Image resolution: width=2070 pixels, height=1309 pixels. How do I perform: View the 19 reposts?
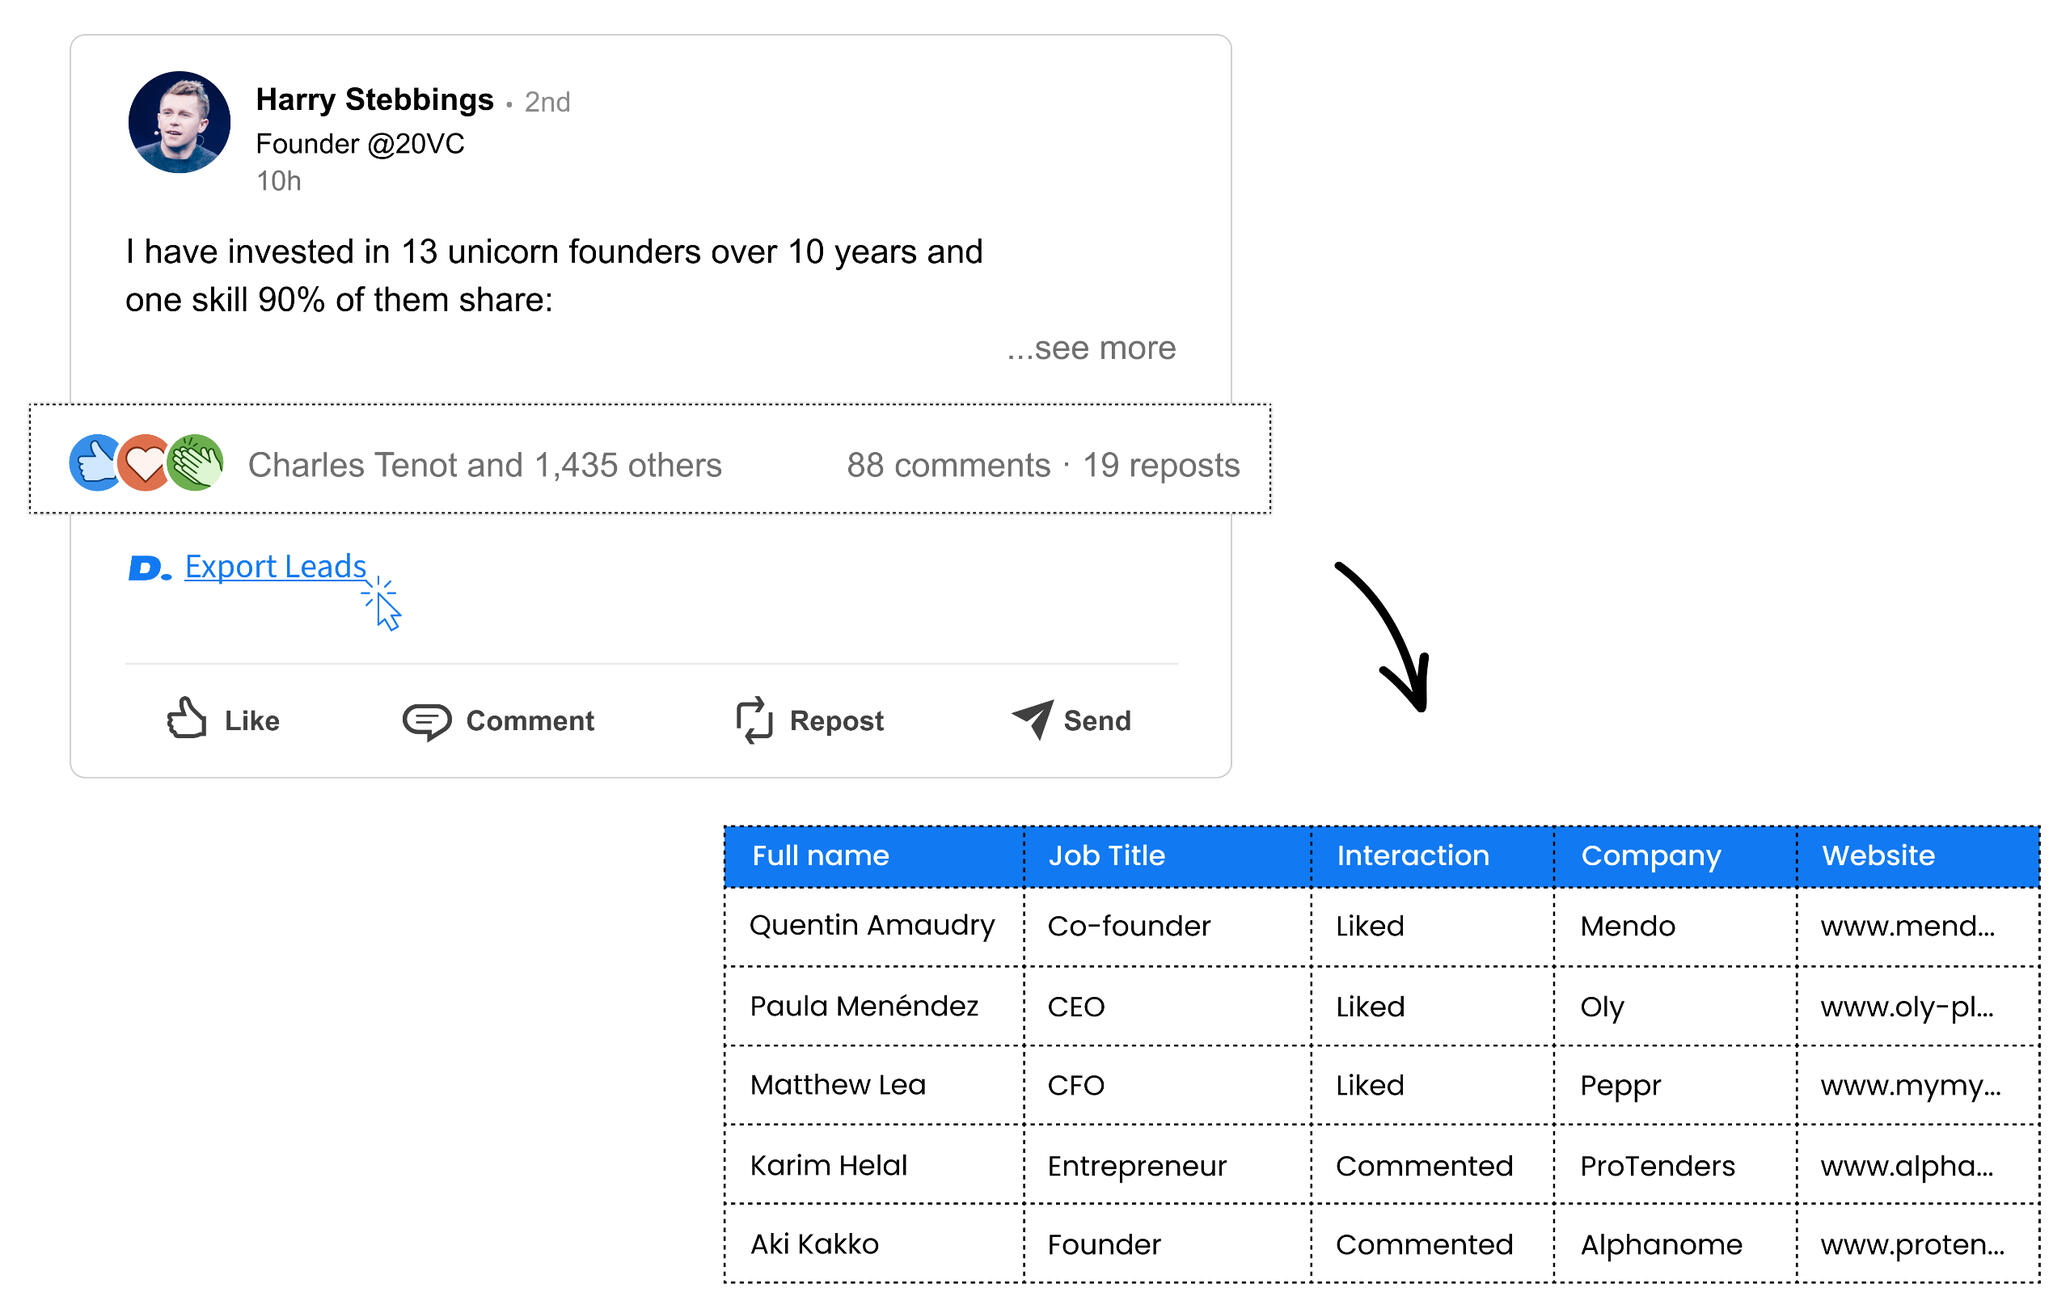(1161, 465)
